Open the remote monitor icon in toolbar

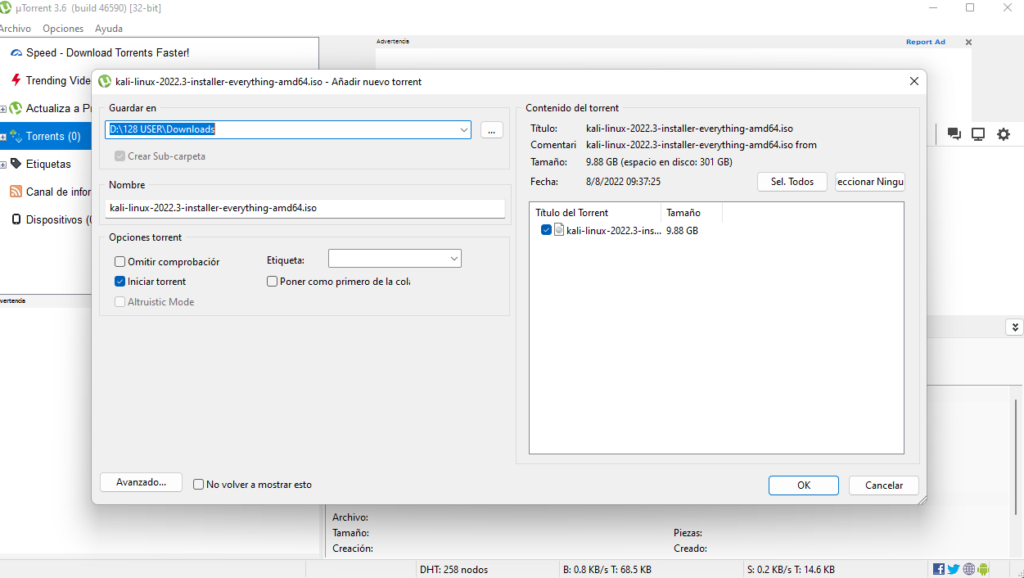pyautogui.click(x=978, y=134)
